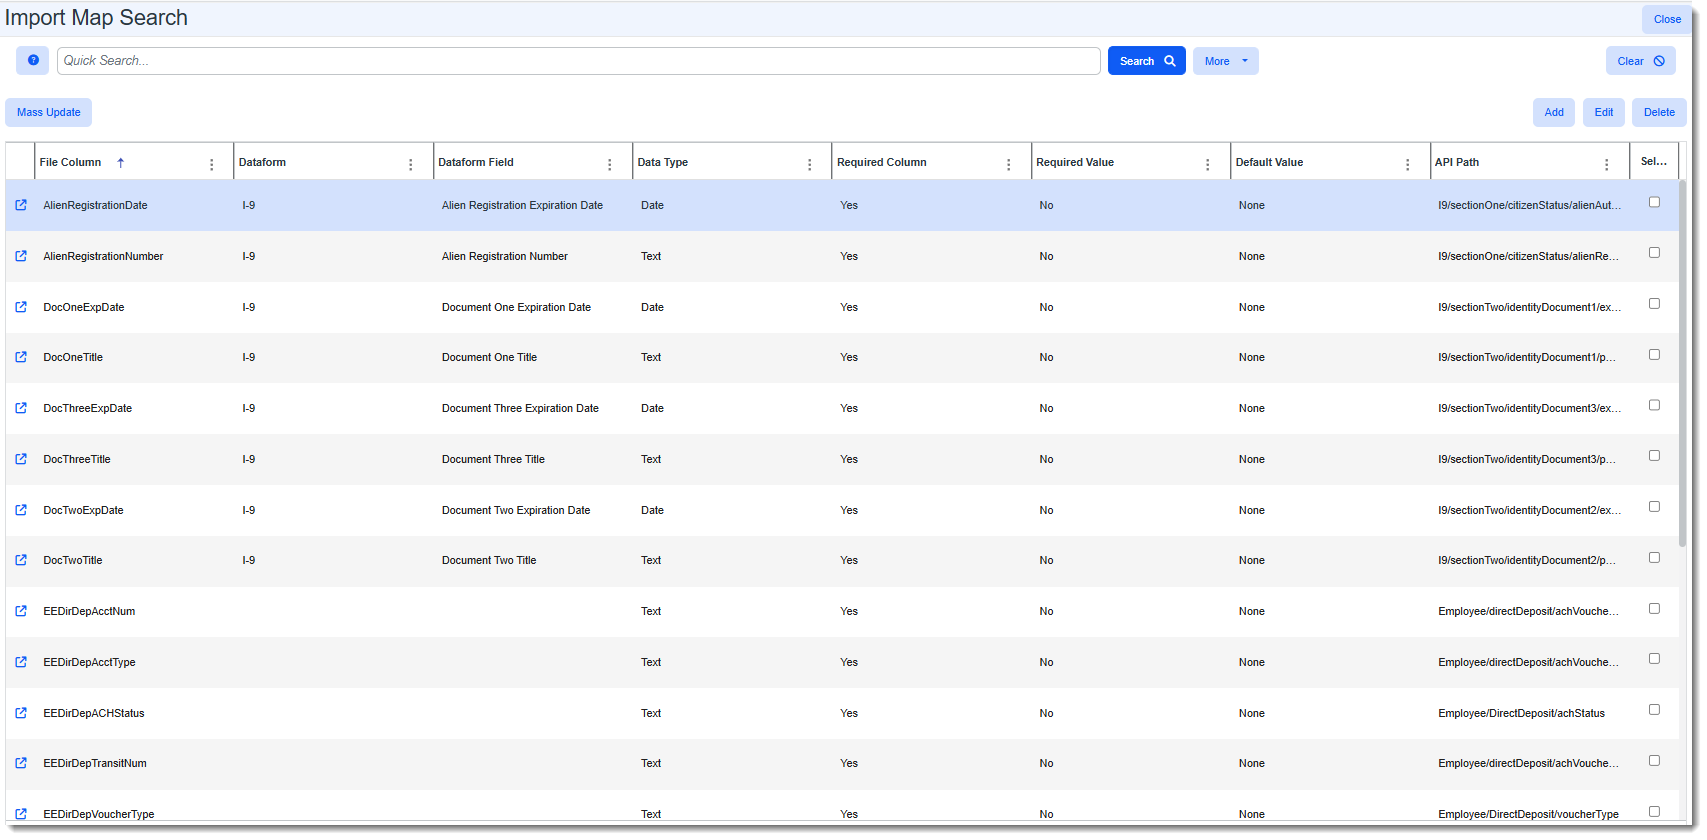Expand the More dropdown menu
This screenshot has height=840, width=1707.
pos(1225,61)
